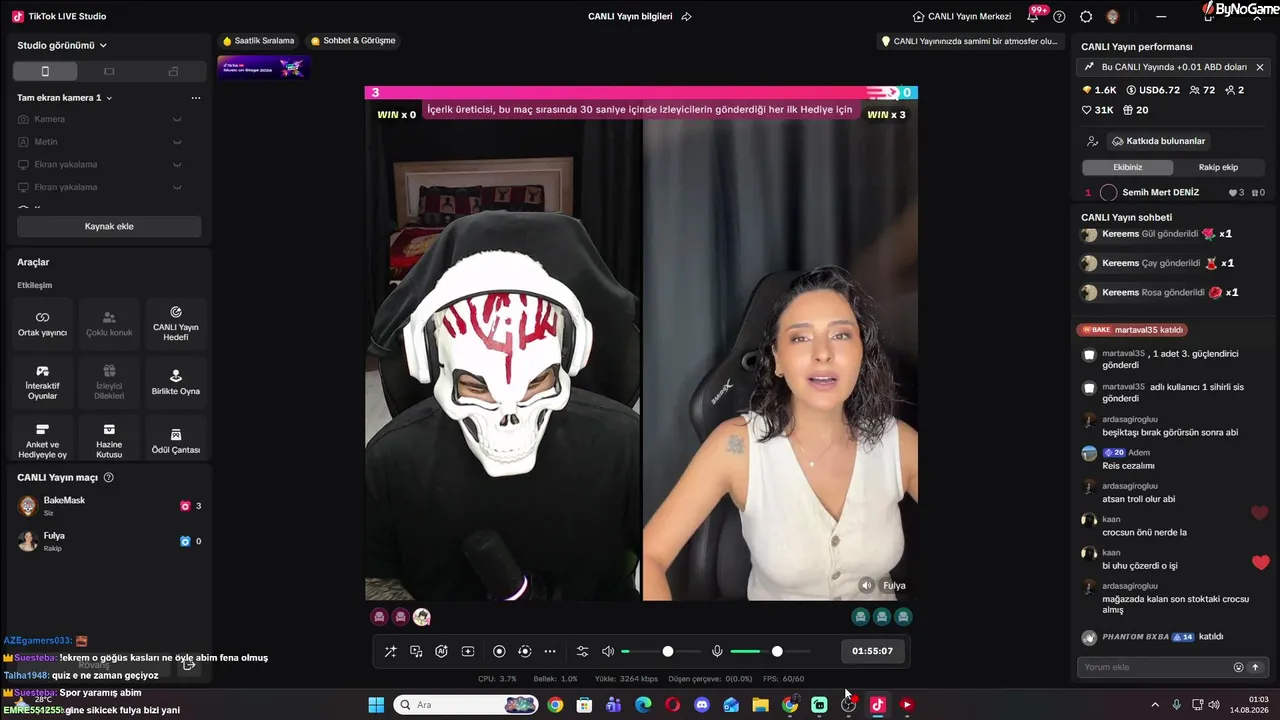Open the İnteraktif Oyunlar tool

pyautogui.click(x=42, y=382)
